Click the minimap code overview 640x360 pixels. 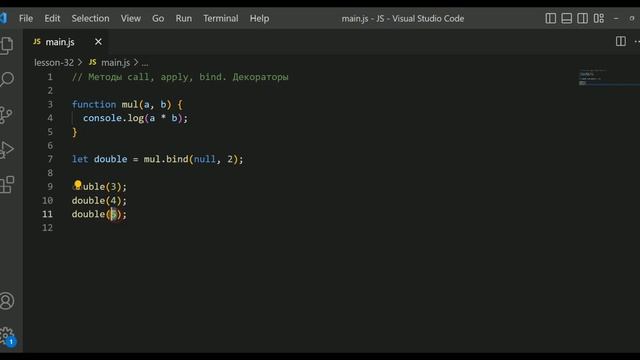click(608, 78)
